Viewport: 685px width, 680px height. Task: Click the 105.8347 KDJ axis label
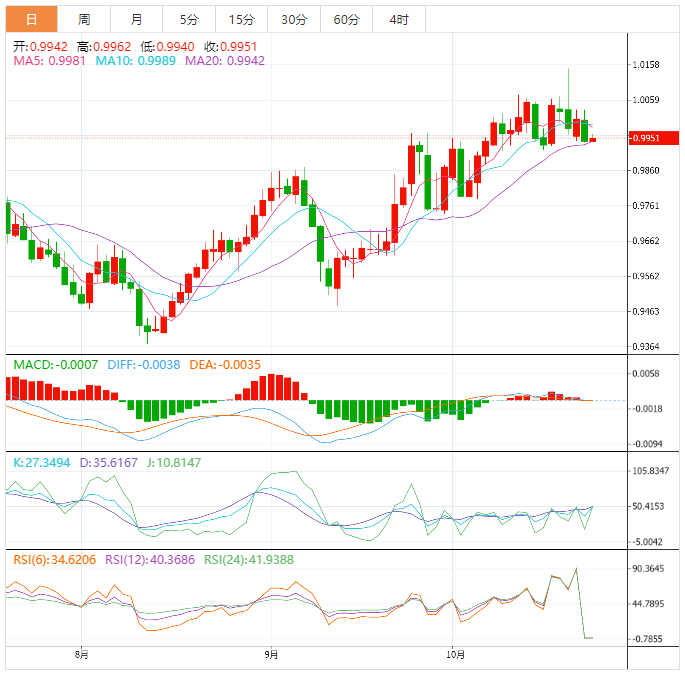coord(650,471)
